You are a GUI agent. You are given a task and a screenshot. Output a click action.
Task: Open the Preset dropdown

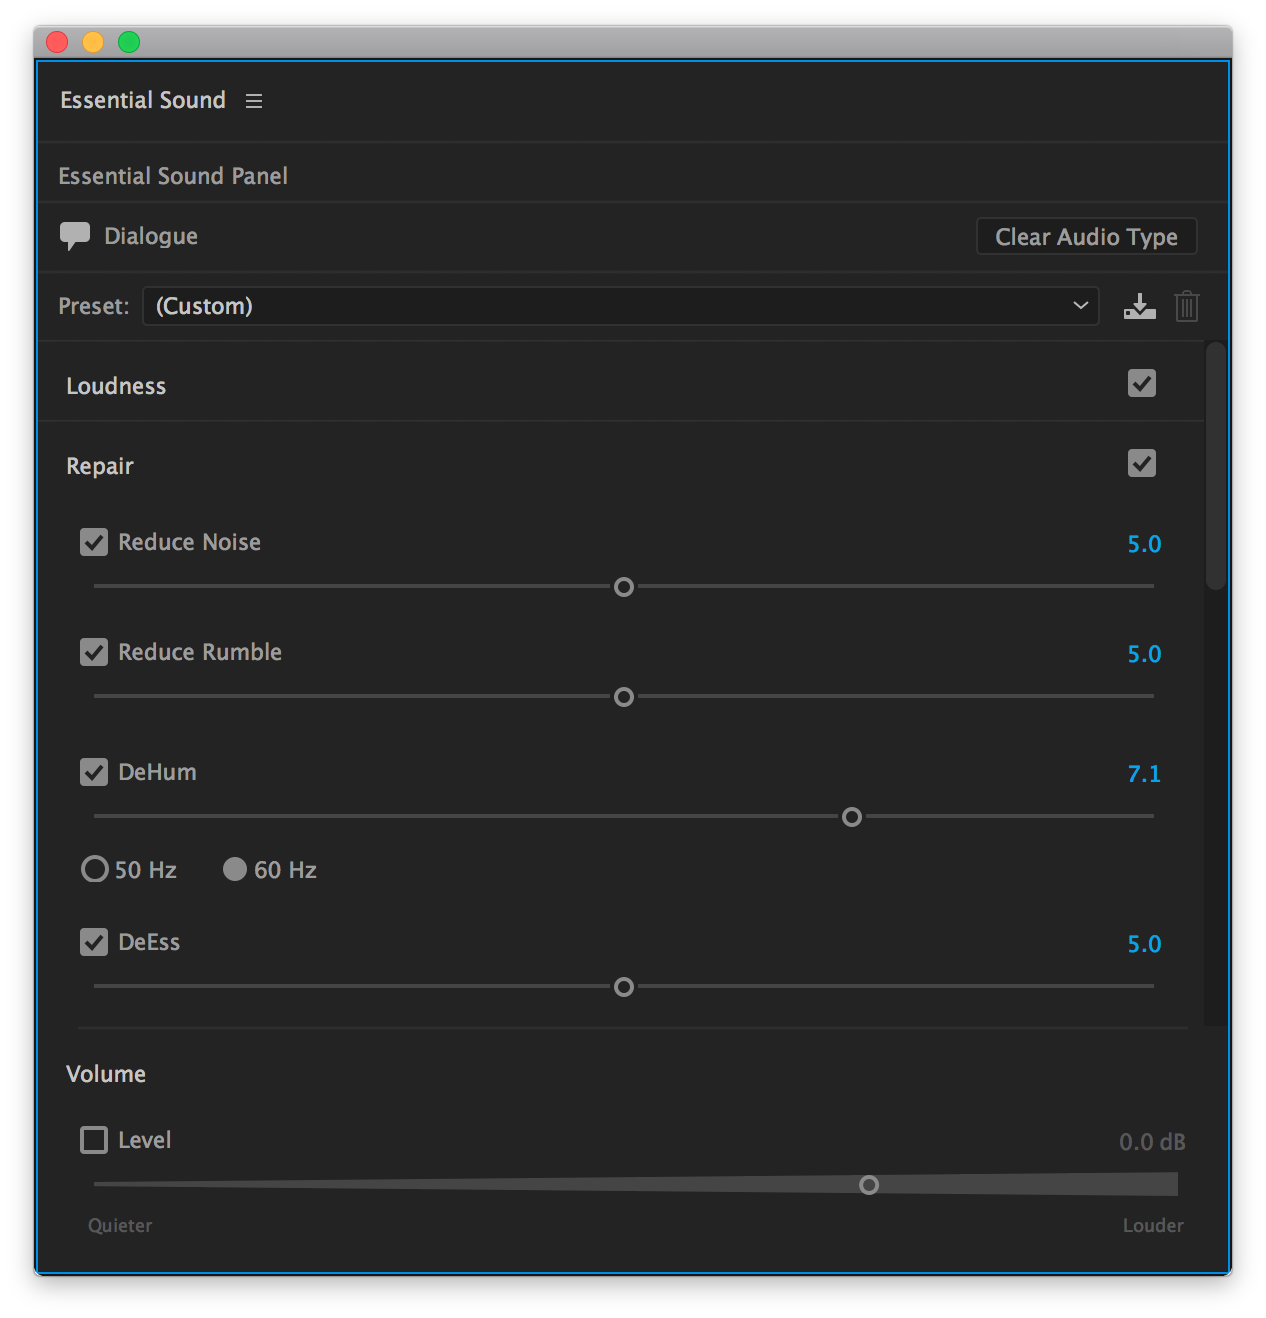620,306
